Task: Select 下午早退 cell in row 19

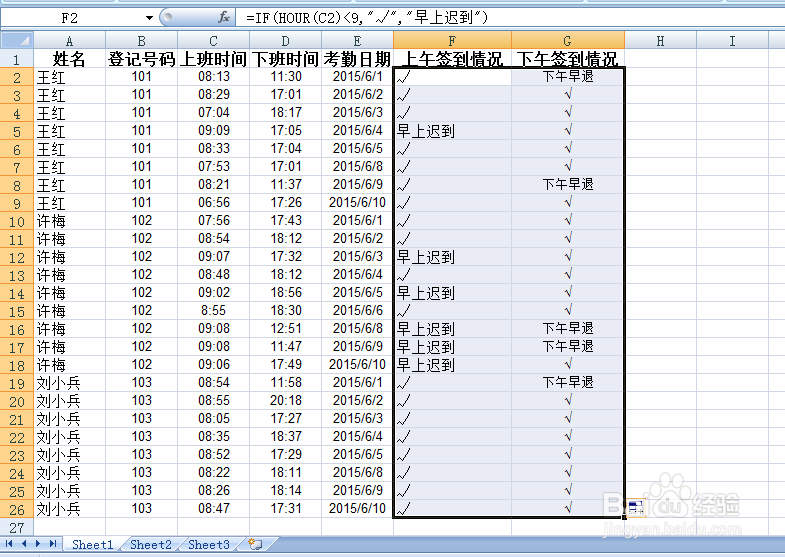Action: click(568, 383)
